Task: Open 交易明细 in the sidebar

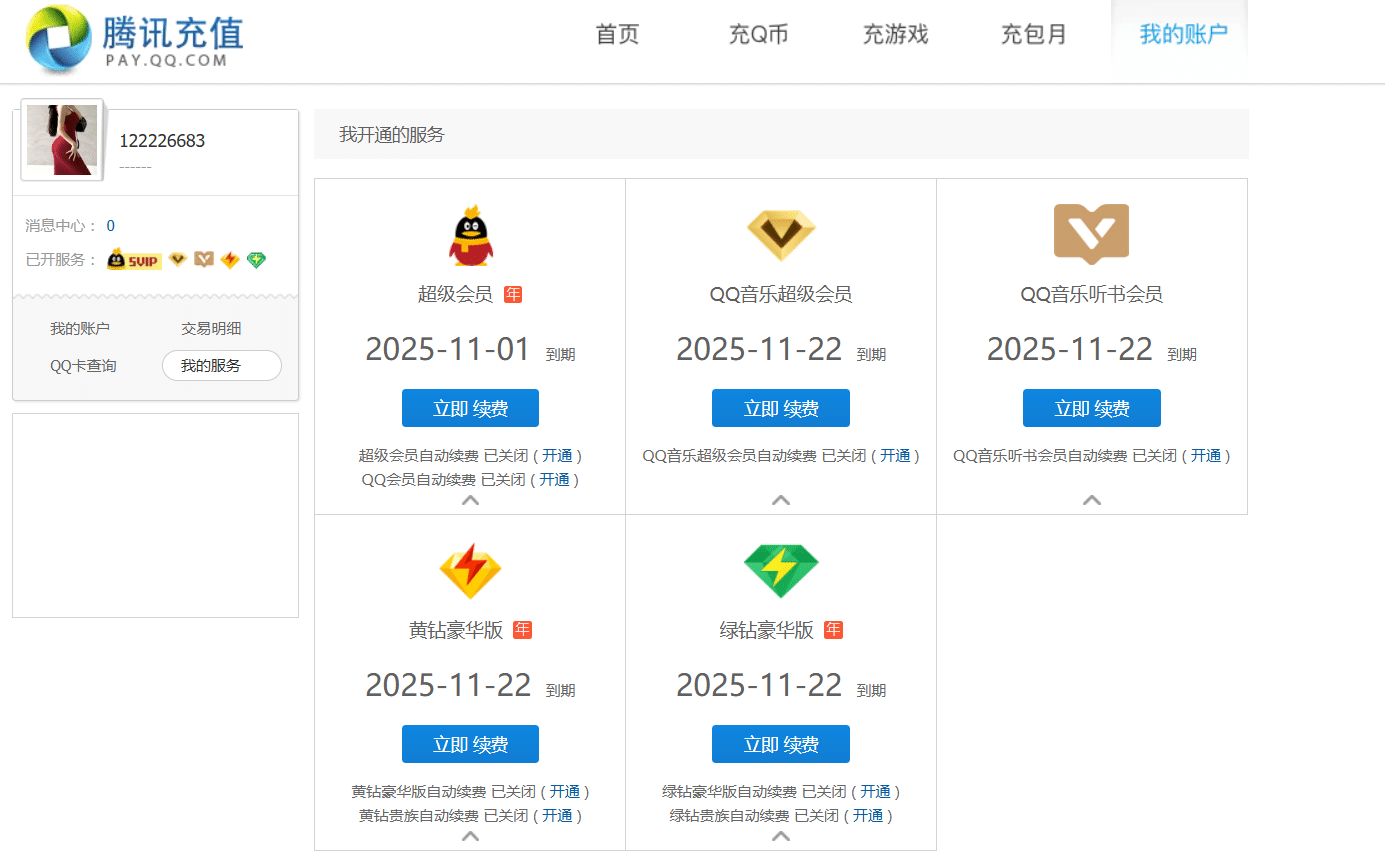Action: pos(211,328)
